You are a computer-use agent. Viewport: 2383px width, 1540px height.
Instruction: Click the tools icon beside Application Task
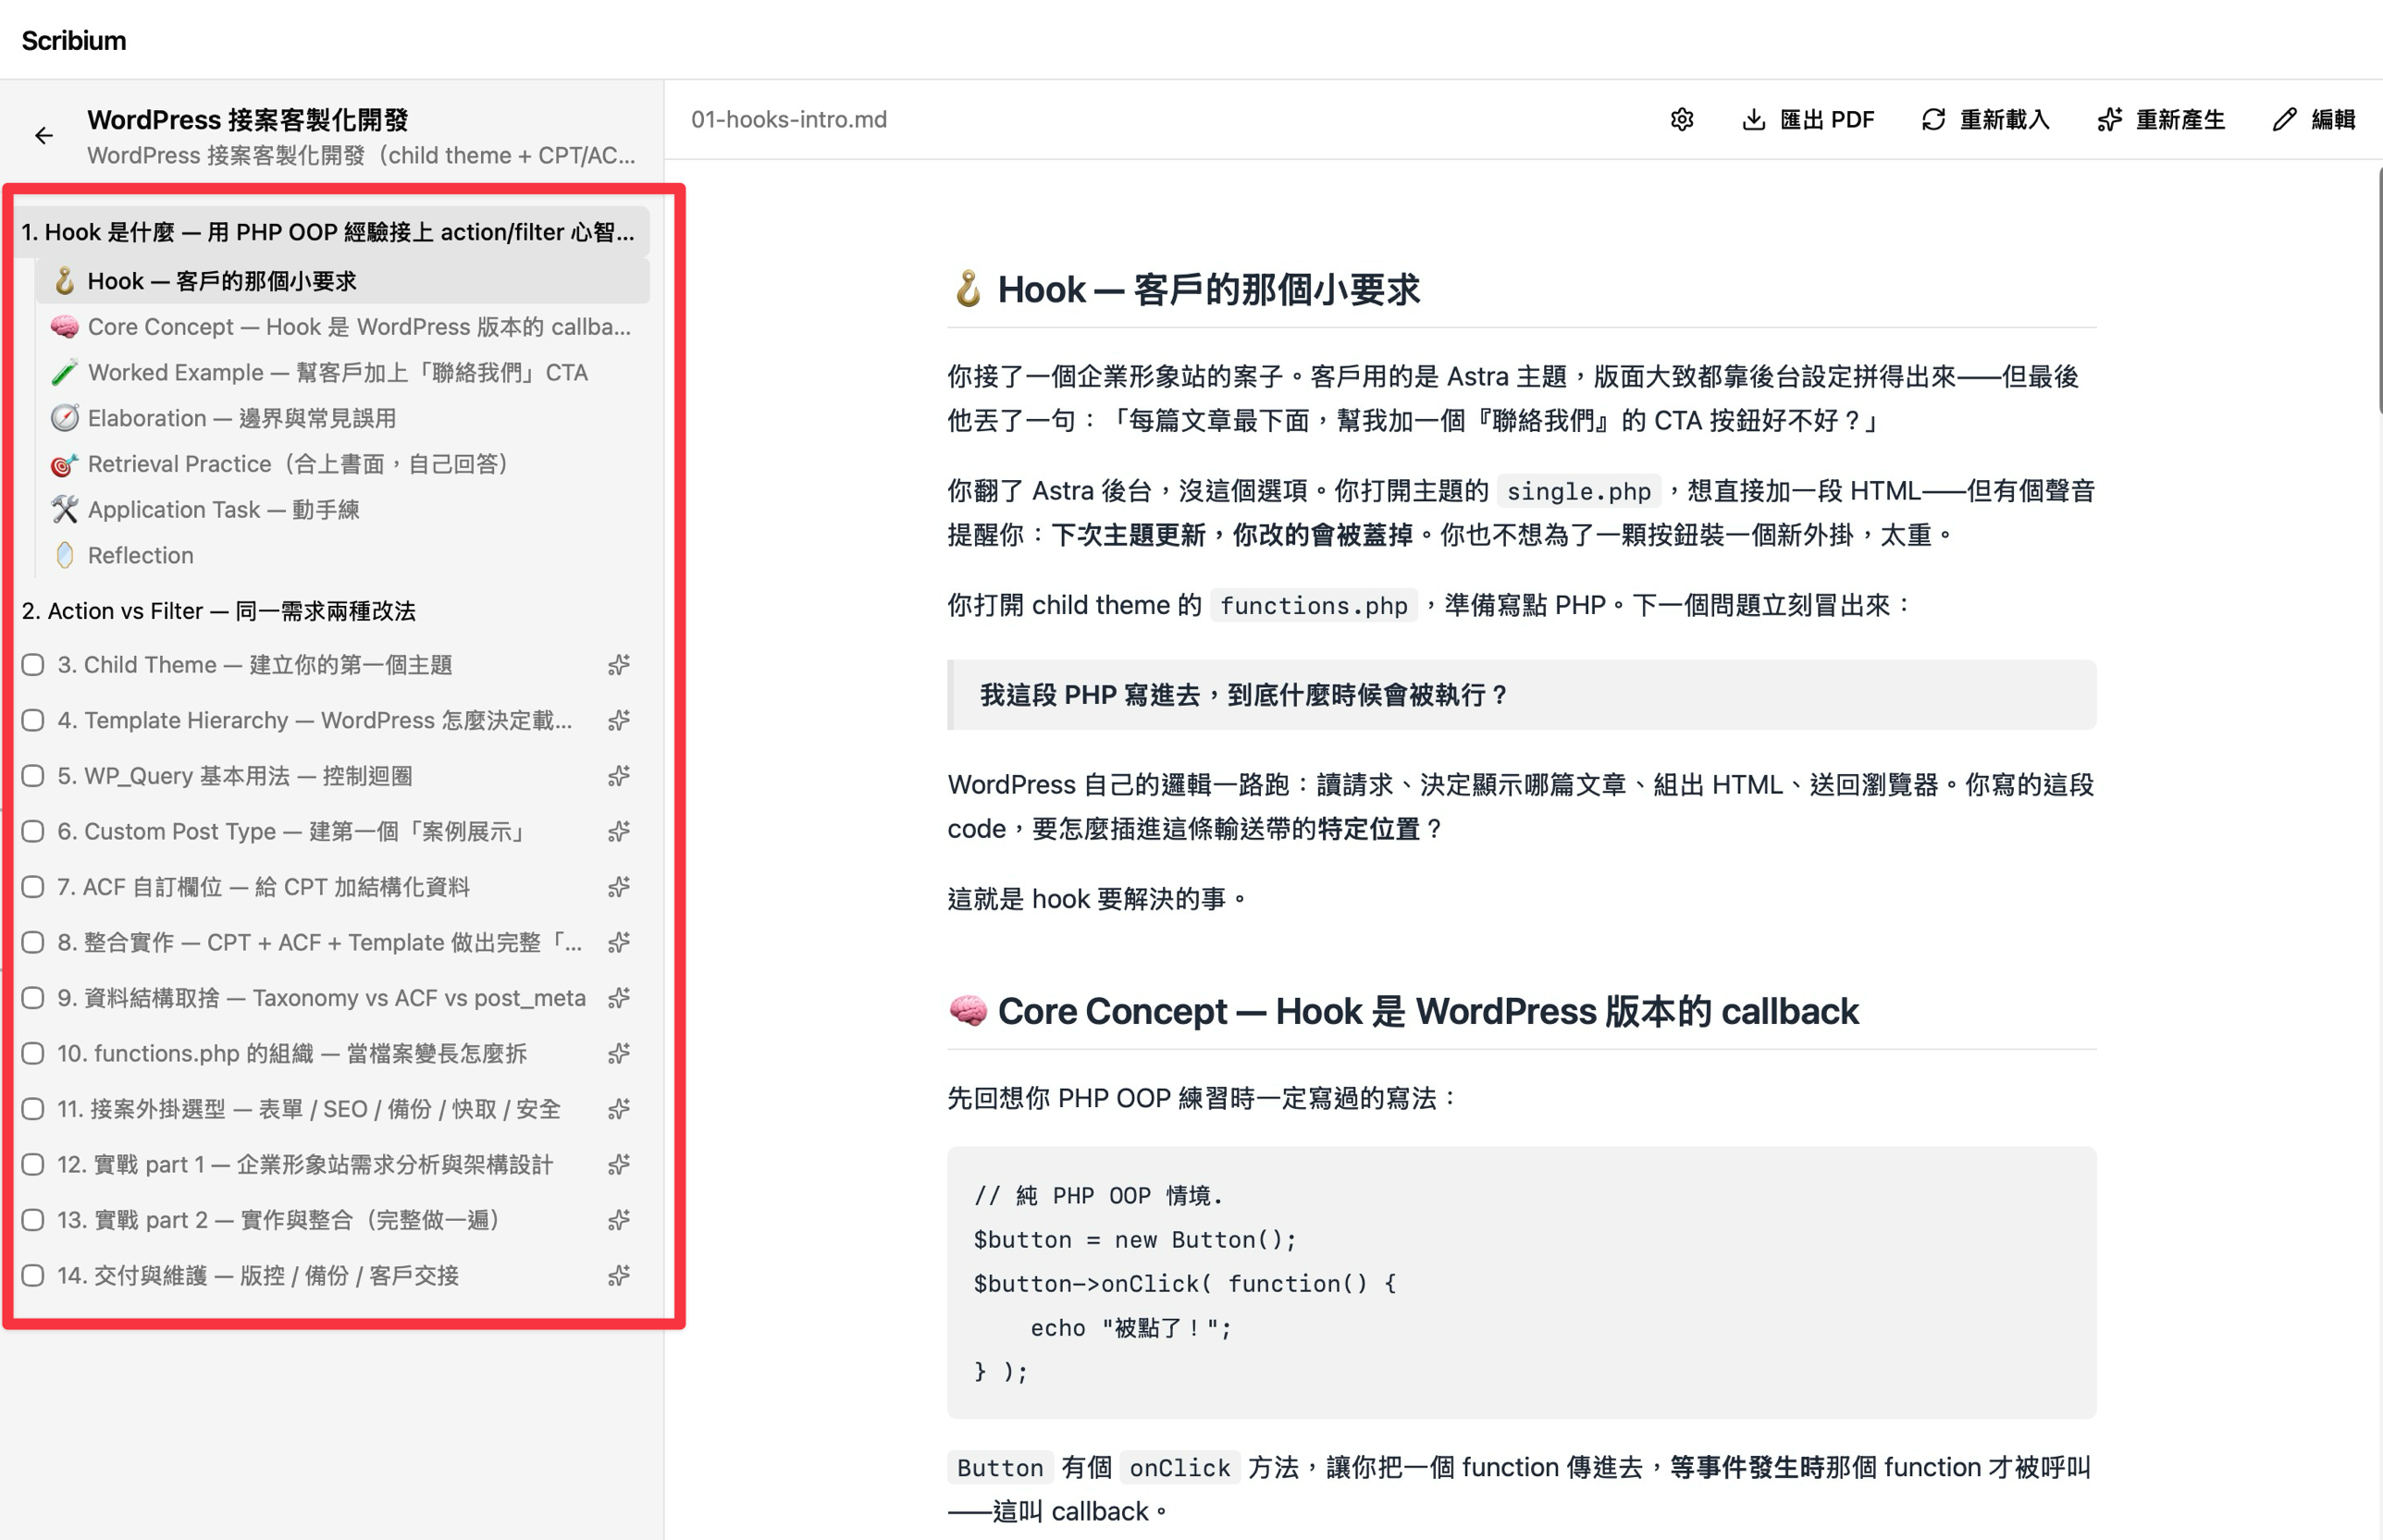coord(65,510)
